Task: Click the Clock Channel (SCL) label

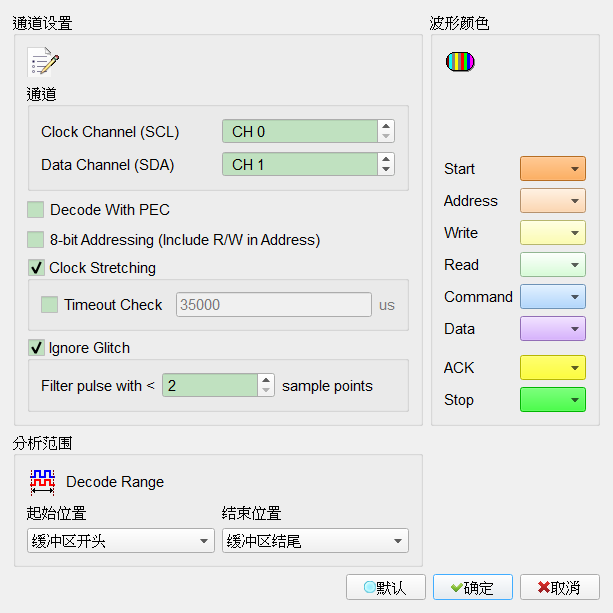Action: tap(110, 132)
